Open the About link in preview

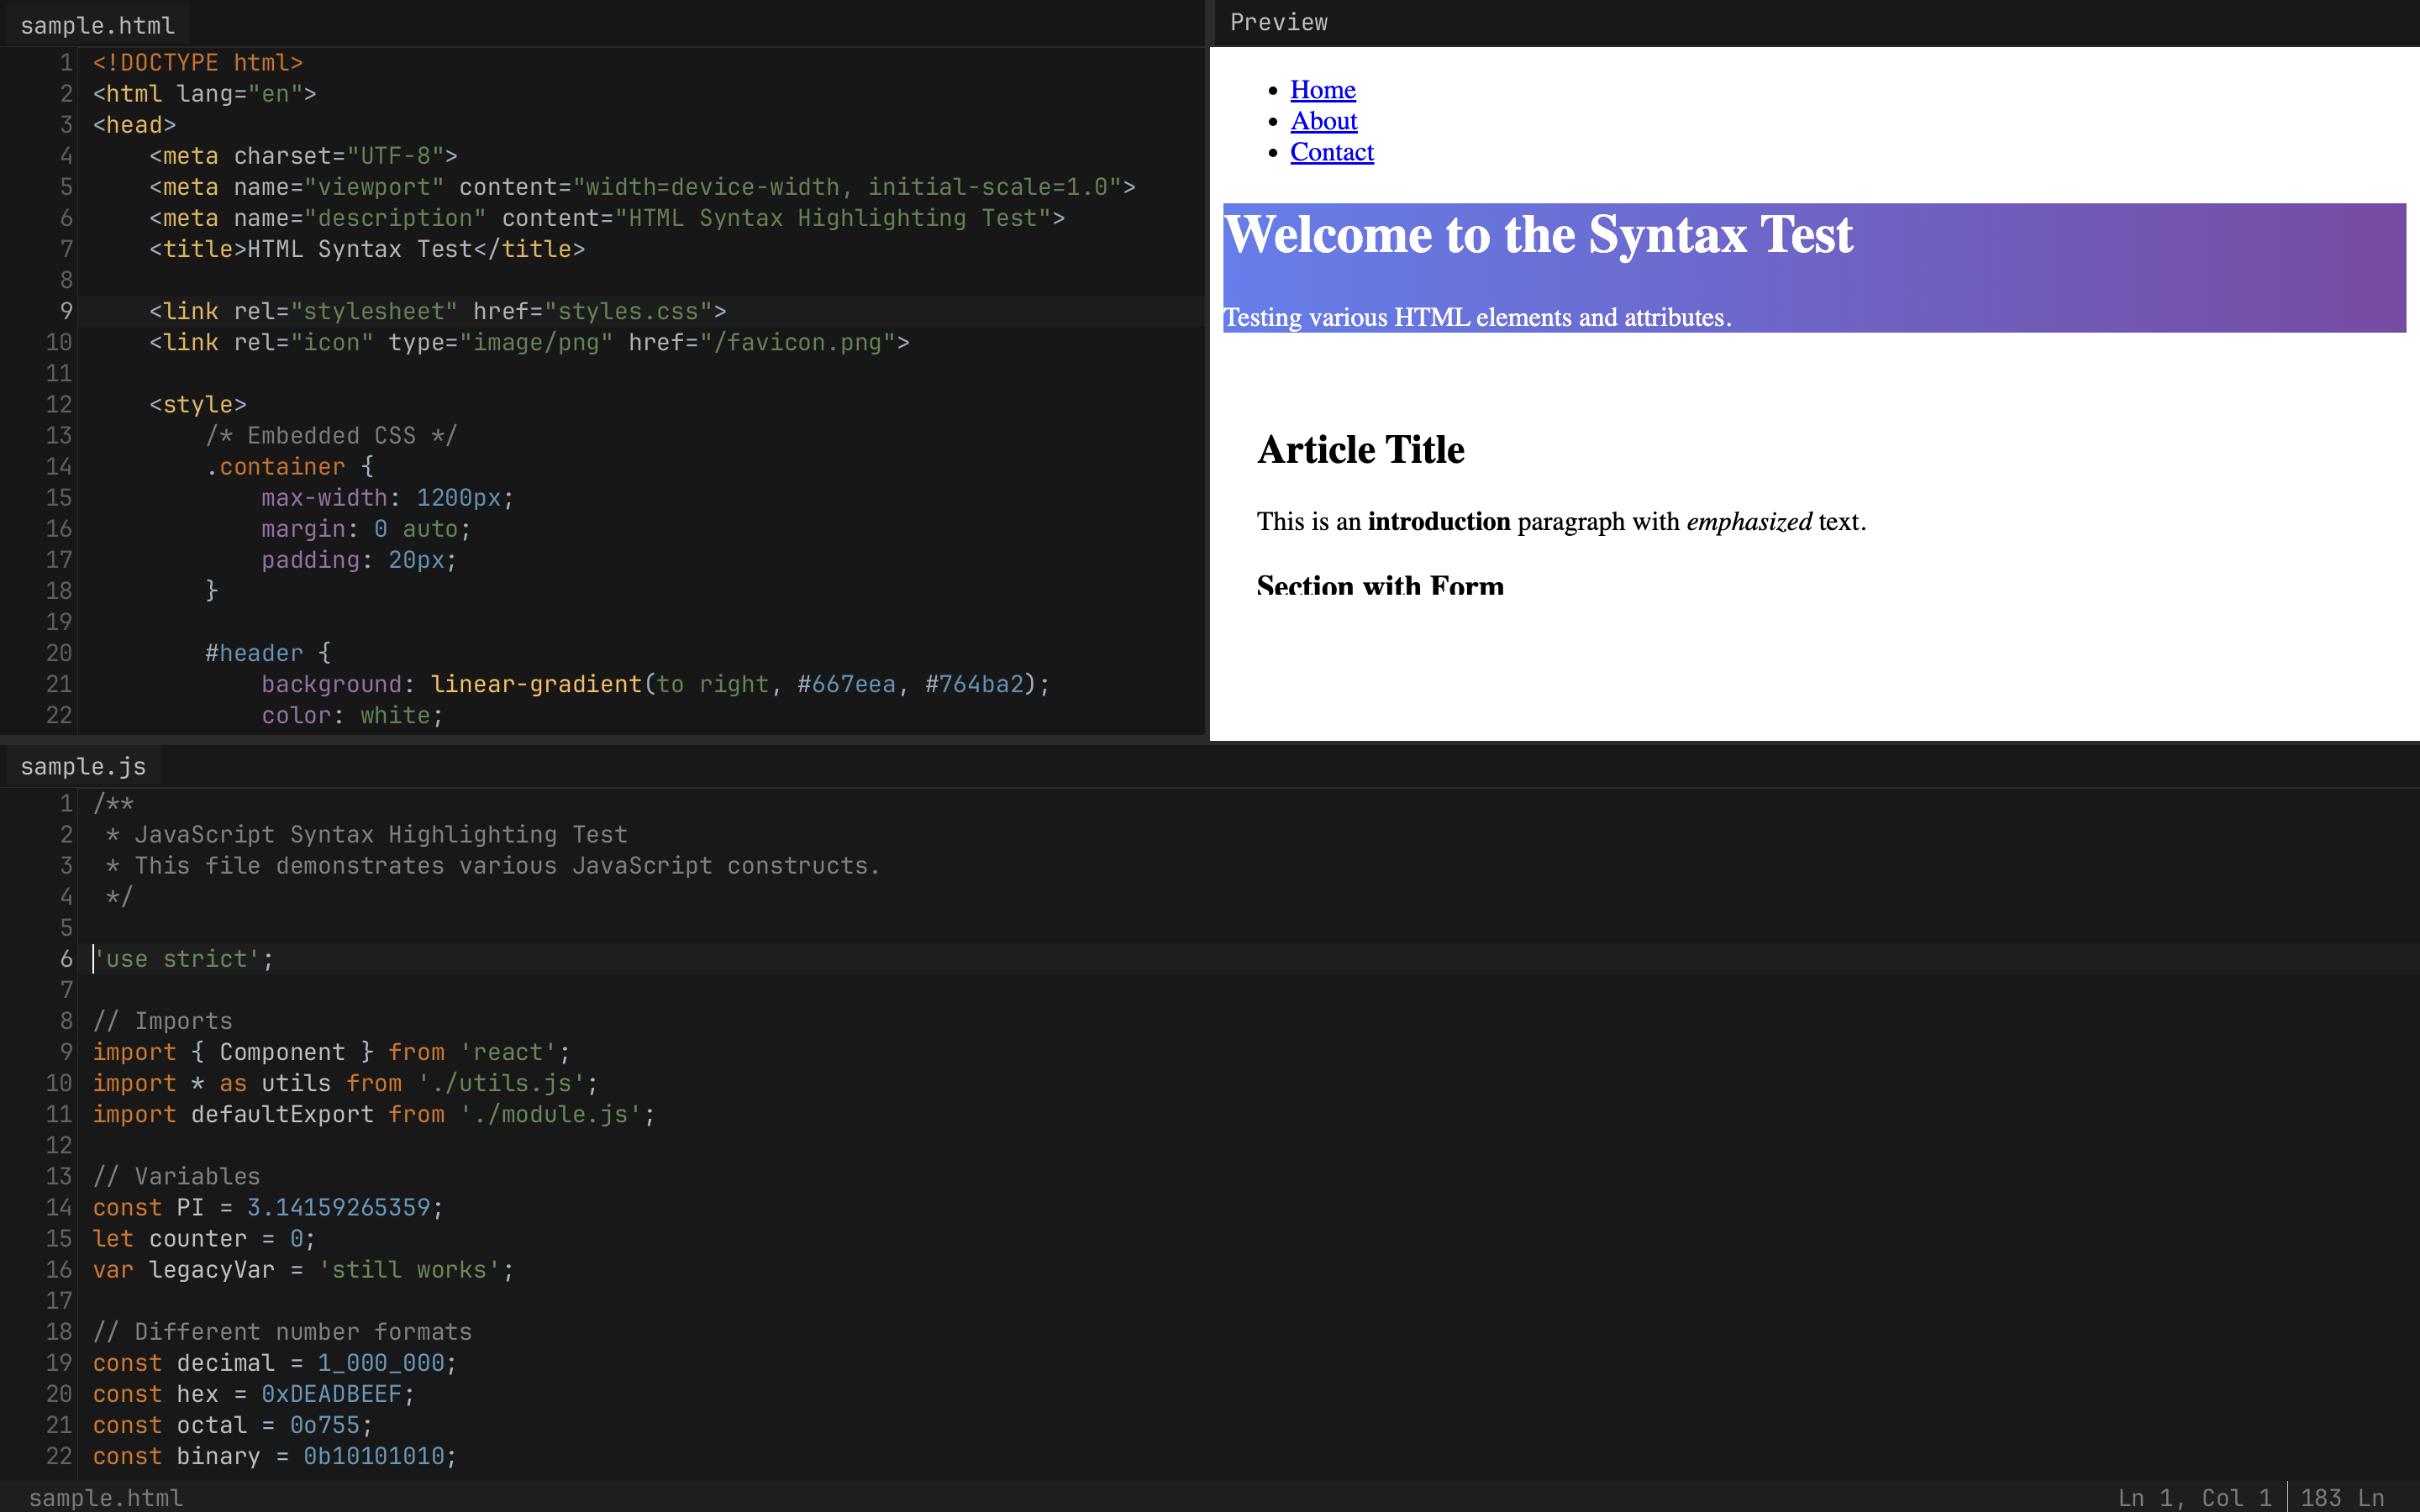point(1323,120)
